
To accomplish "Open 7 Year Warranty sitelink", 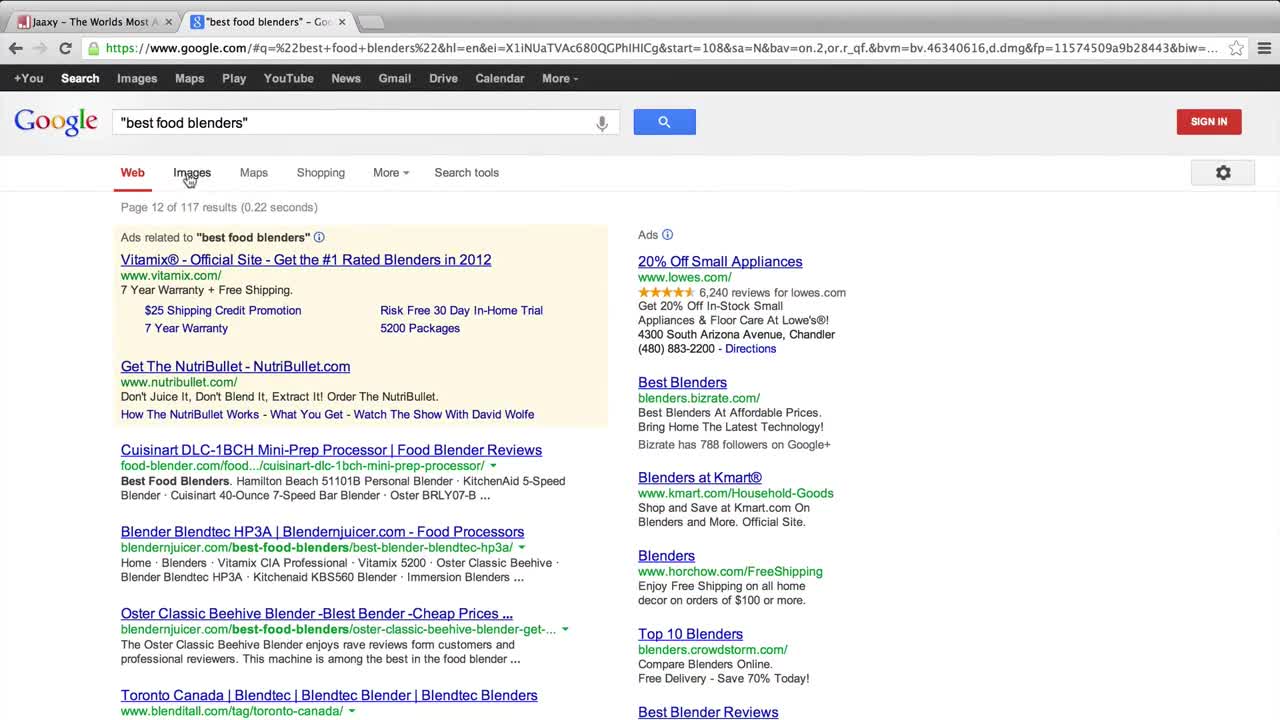I will [x=186, y=328].
